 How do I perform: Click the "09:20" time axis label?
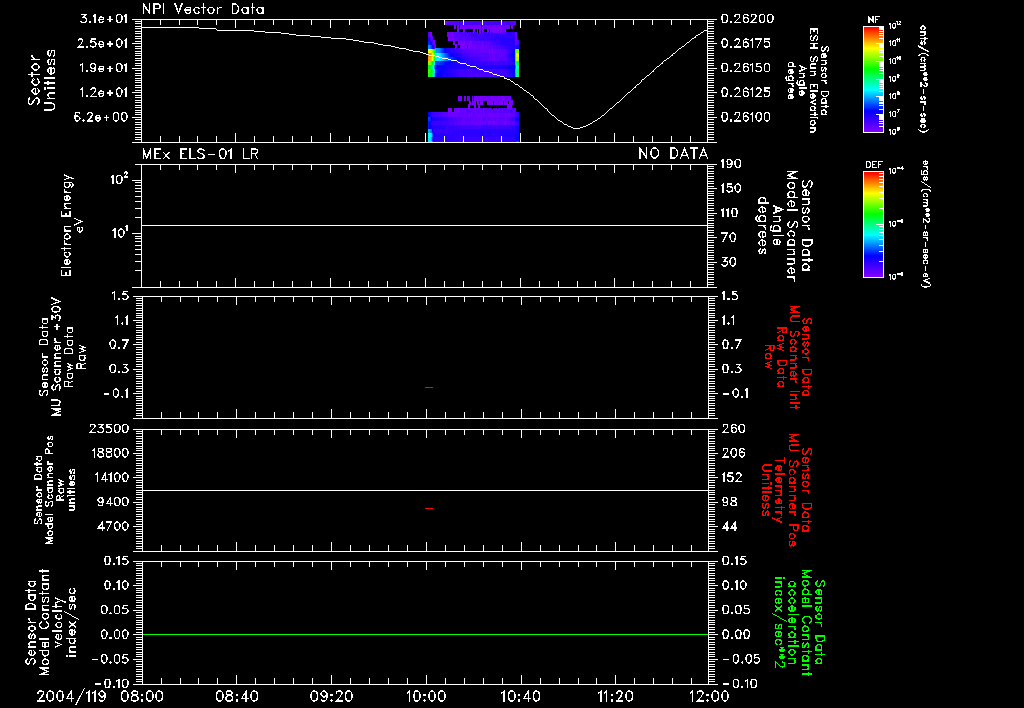[332, 696]
